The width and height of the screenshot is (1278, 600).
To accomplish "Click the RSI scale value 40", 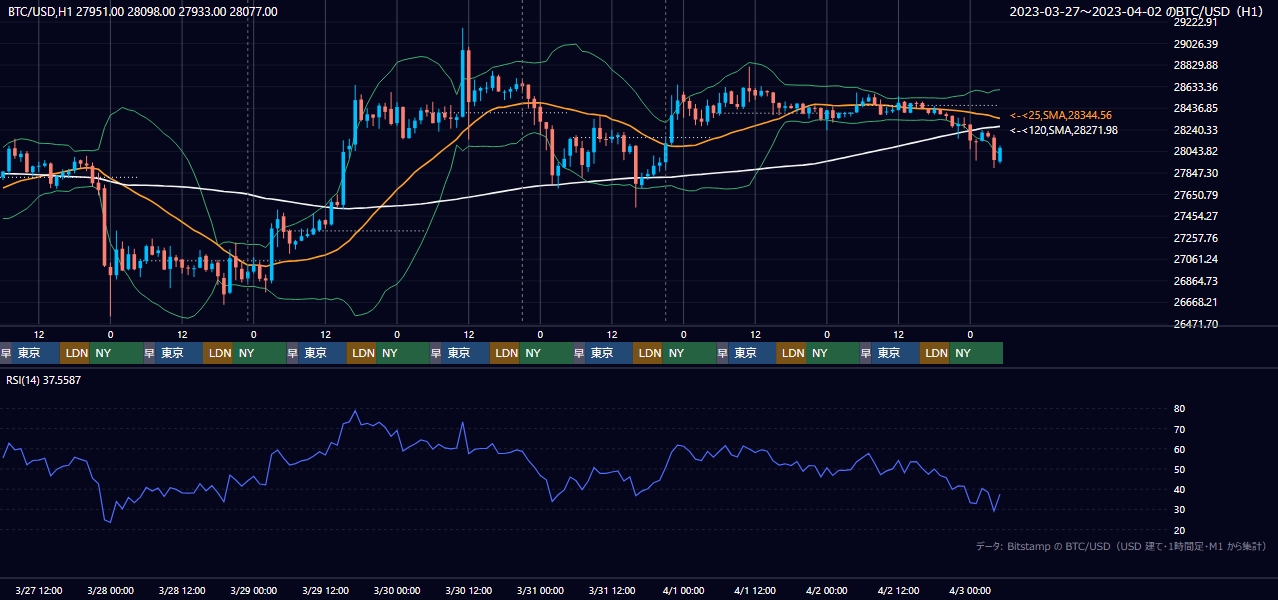I will coord(1179,489).
